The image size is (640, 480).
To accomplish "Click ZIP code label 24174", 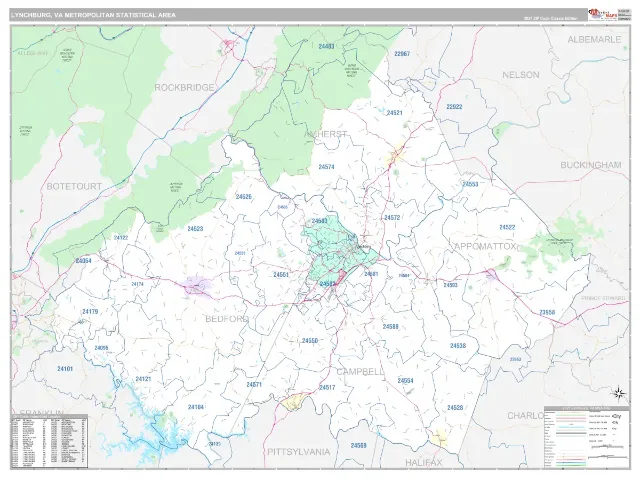I will pyautogui.click(x=138, y=284).
